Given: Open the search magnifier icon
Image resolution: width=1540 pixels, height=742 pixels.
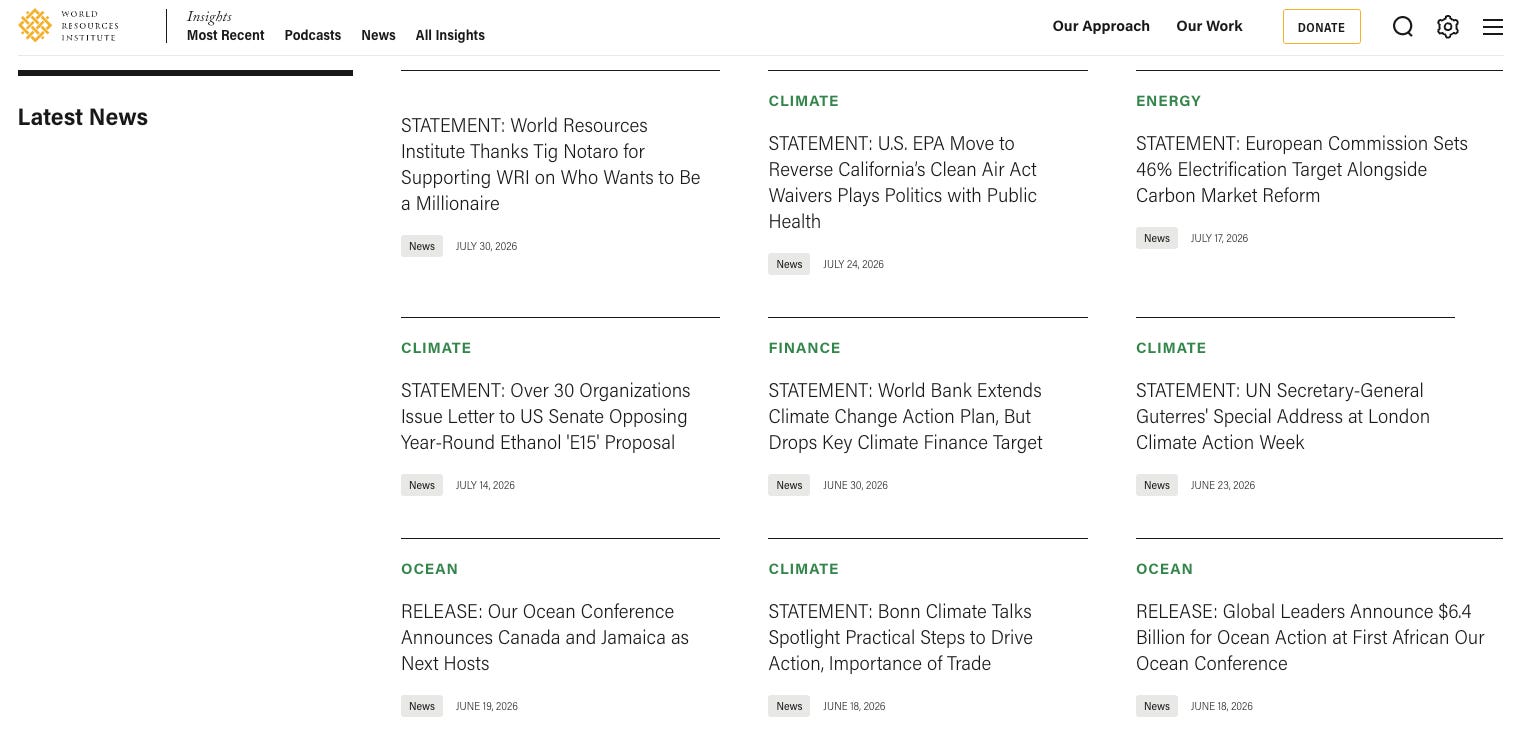Looking at the screenshot, I should [1402, 27].
